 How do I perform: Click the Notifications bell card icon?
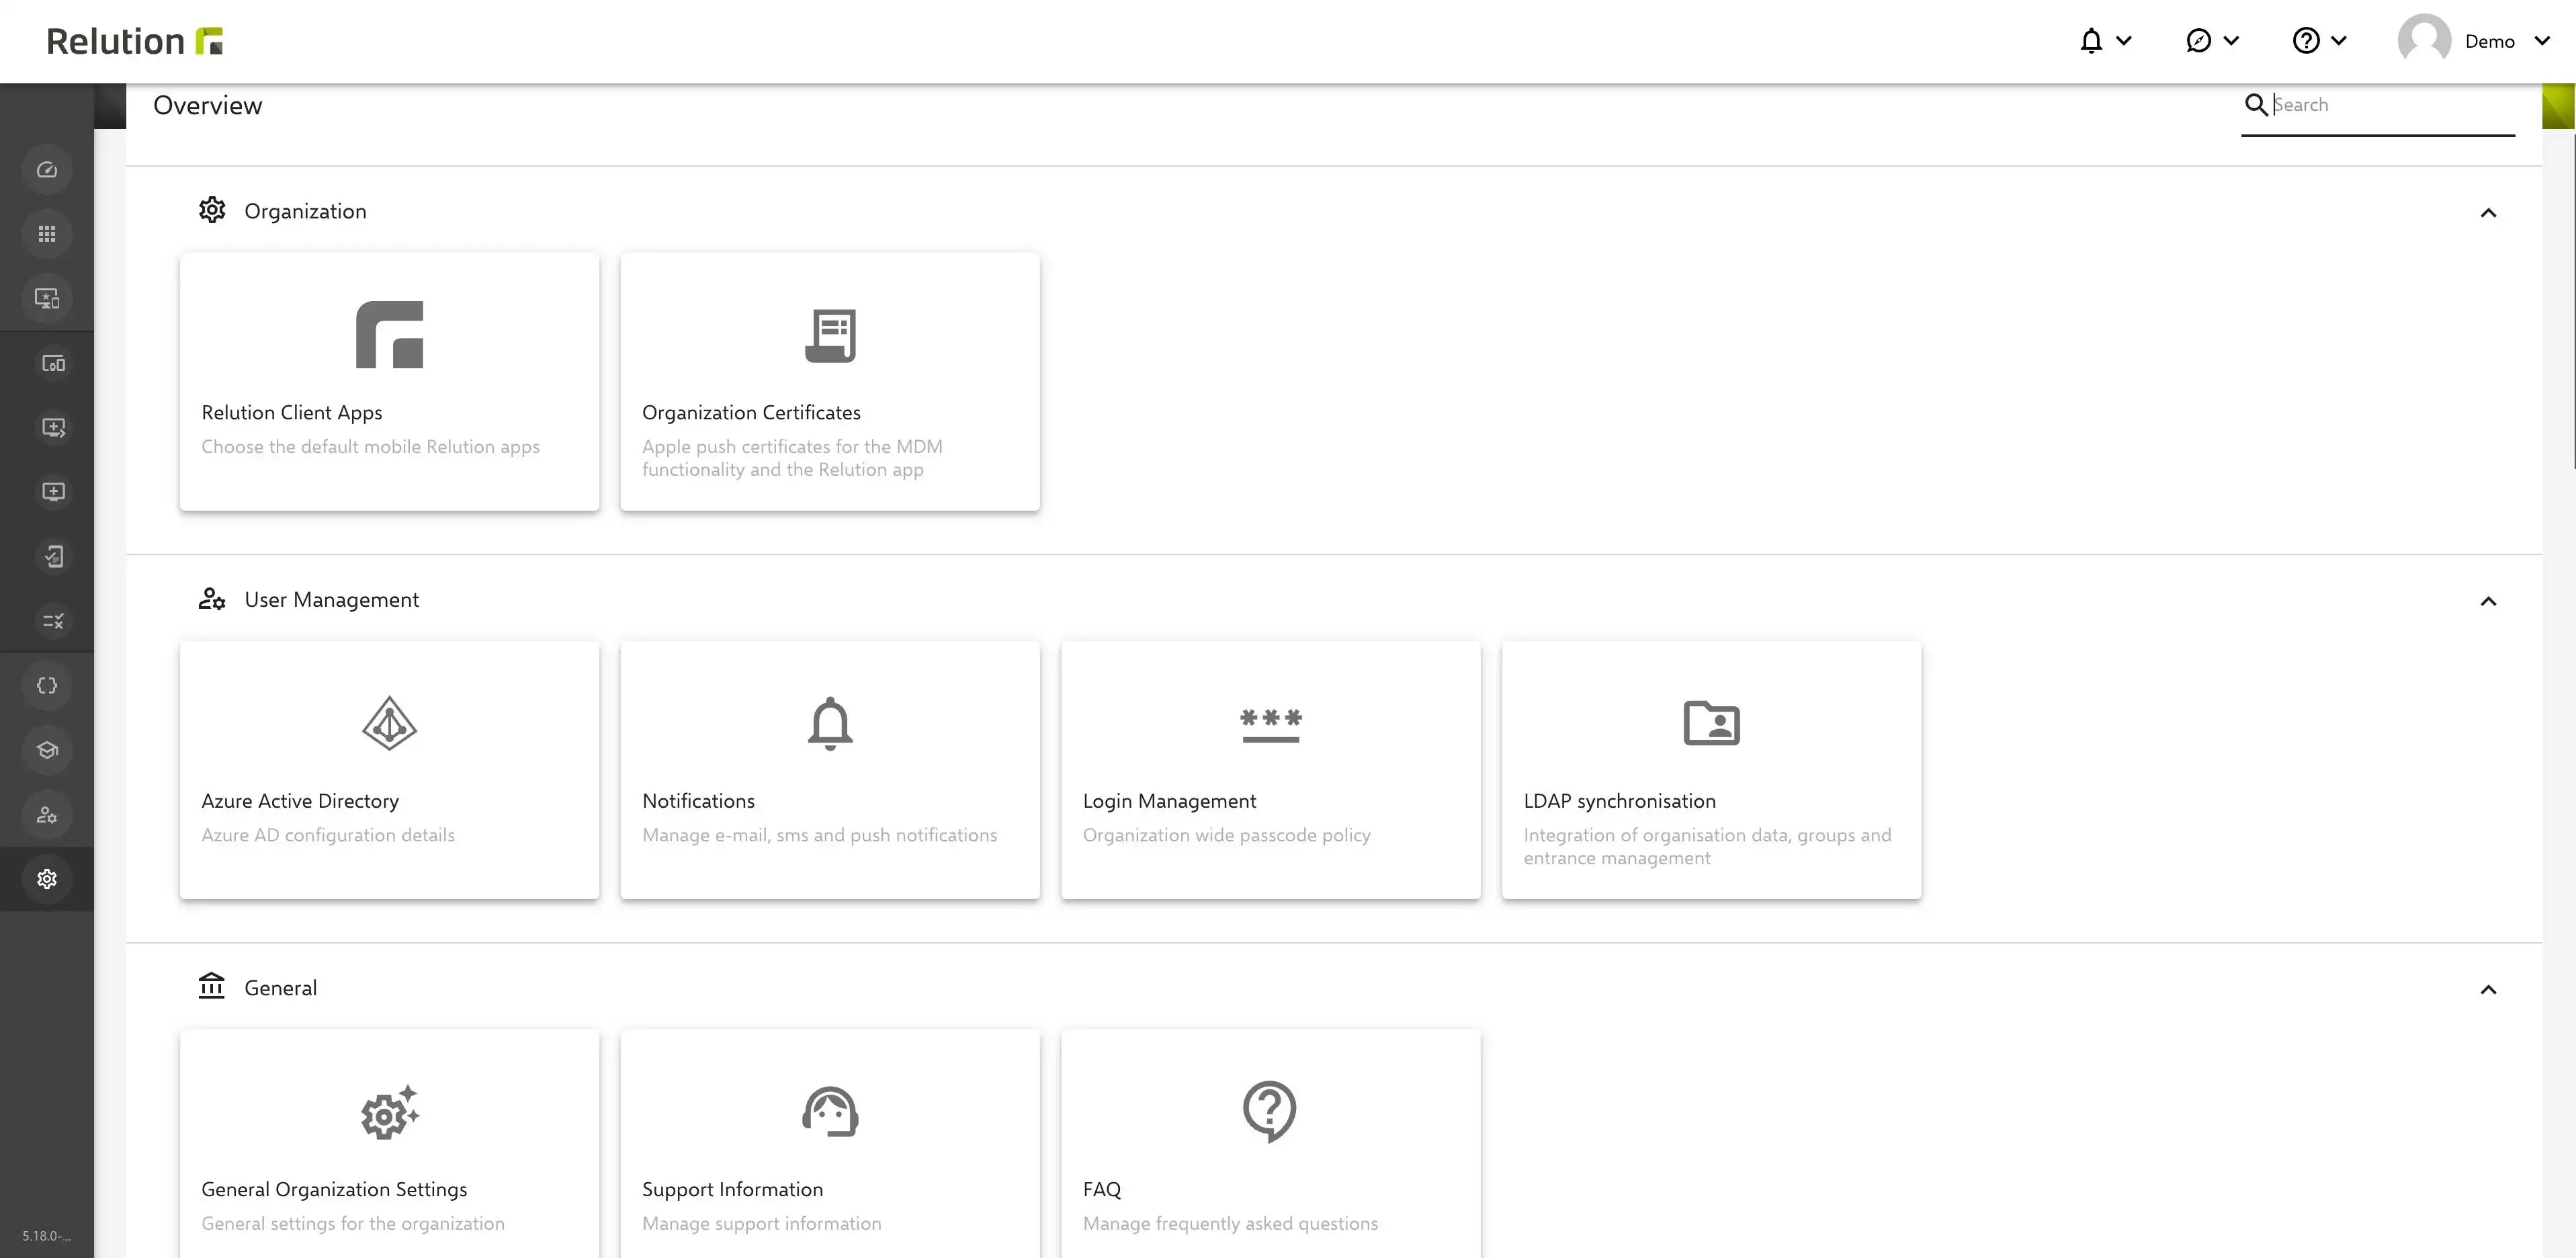coord(830,723)
